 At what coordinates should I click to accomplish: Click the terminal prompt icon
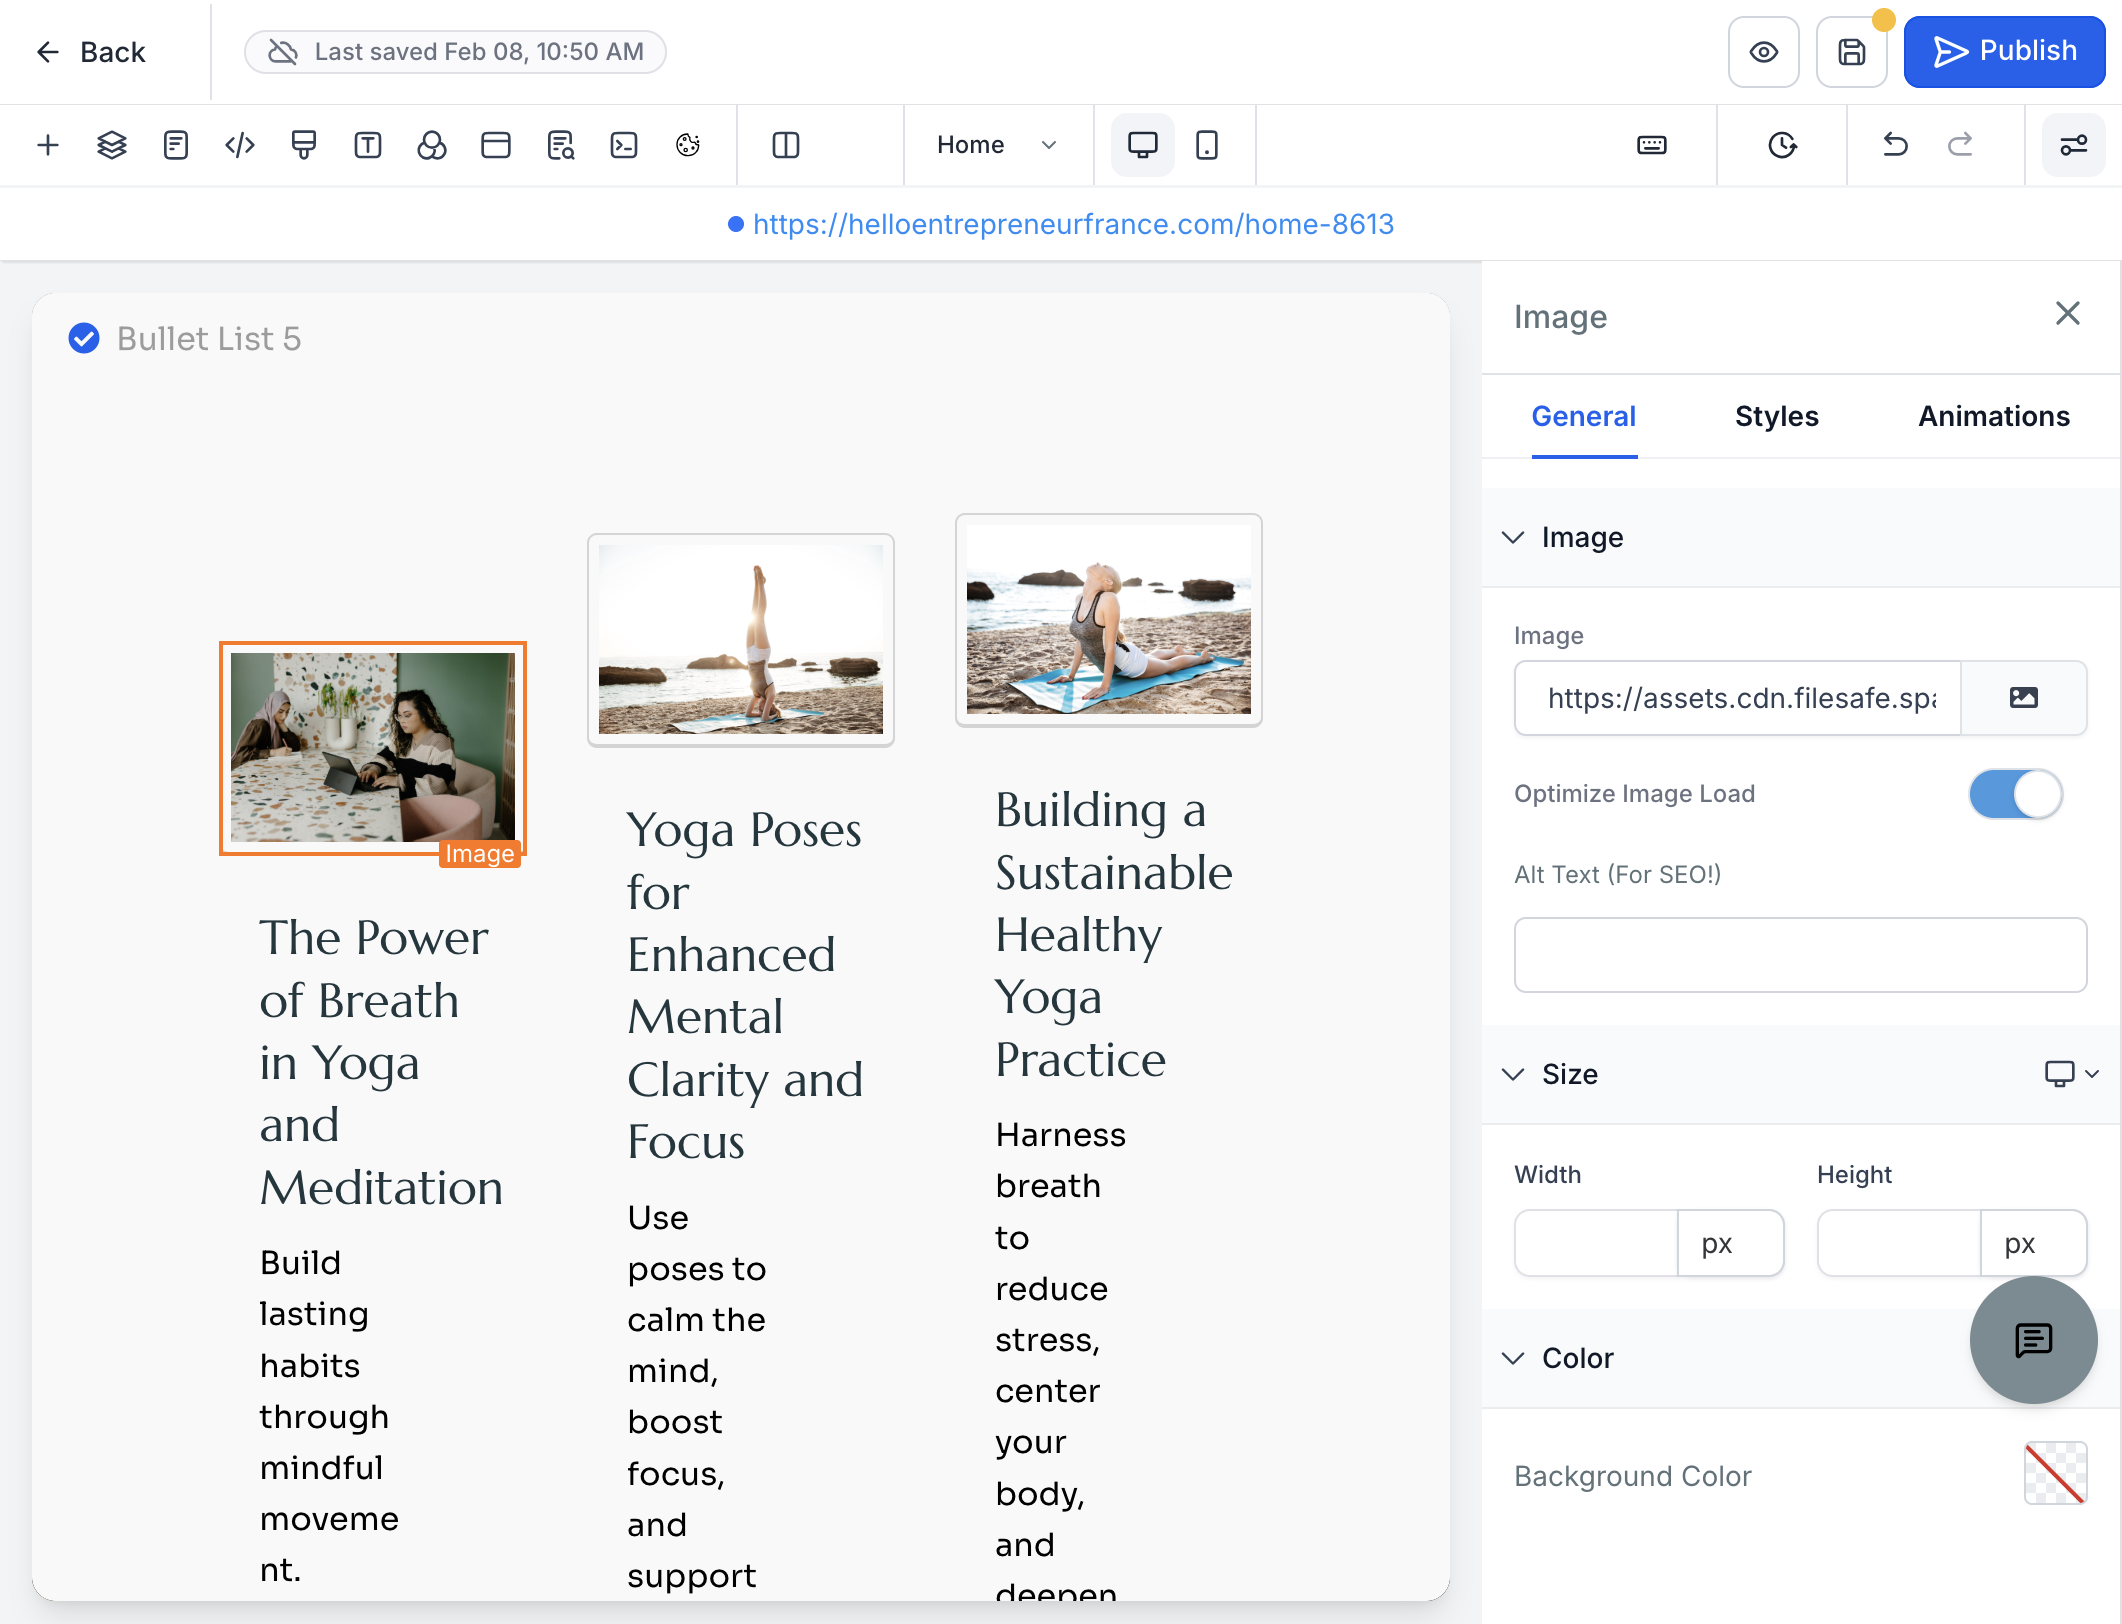(x=624, y=145)
